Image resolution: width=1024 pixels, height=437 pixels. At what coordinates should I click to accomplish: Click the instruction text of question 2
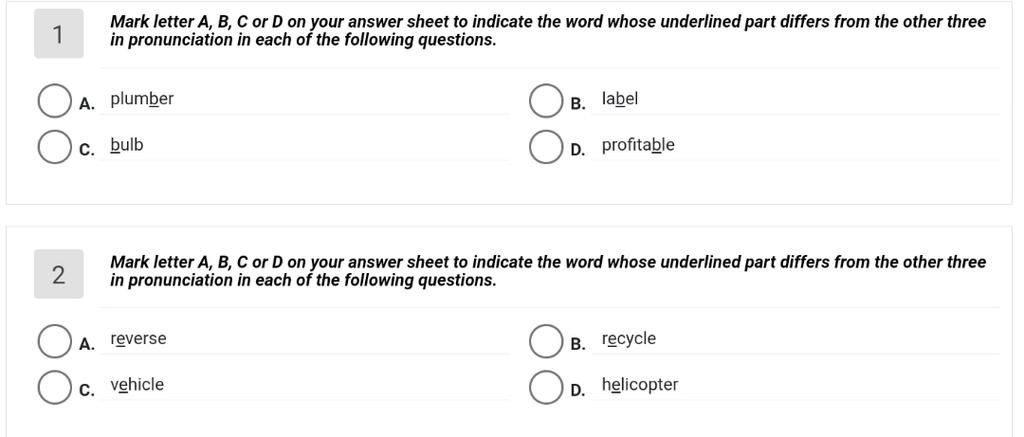[547, 271]
